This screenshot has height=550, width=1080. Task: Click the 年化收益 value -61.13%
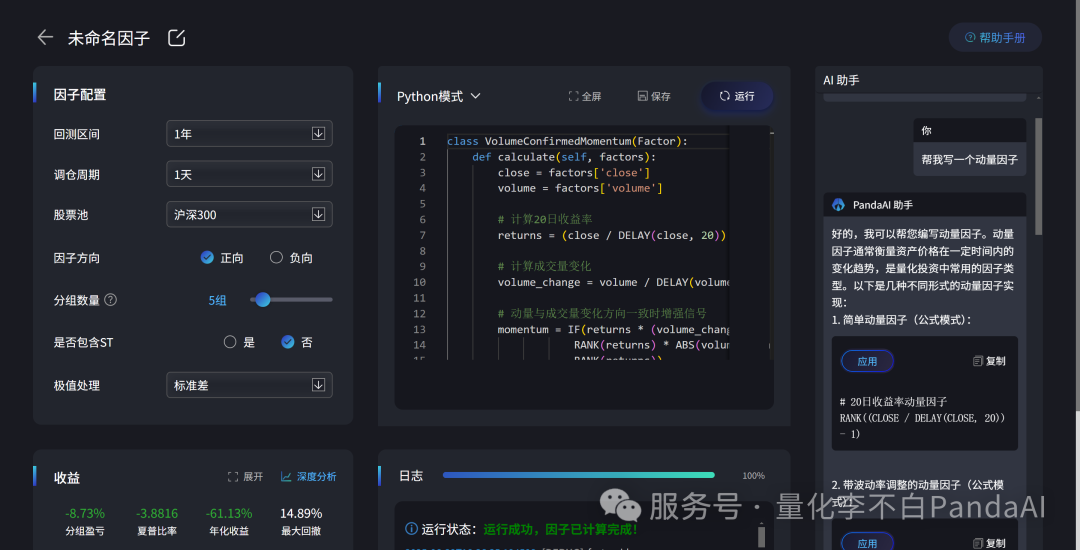[x=229, y=514]
